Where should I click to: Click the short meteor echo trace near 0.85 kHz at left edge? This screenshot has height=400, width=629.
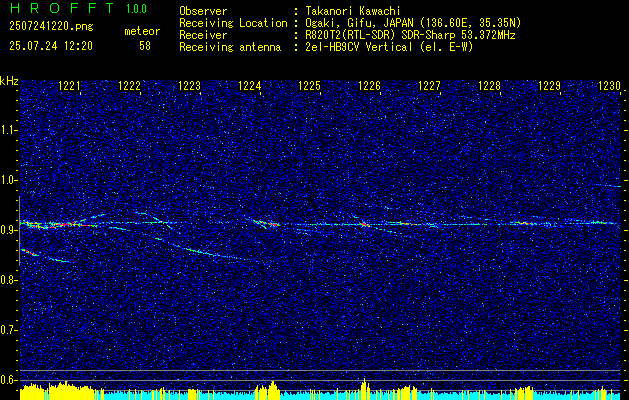tap(30, 252)
